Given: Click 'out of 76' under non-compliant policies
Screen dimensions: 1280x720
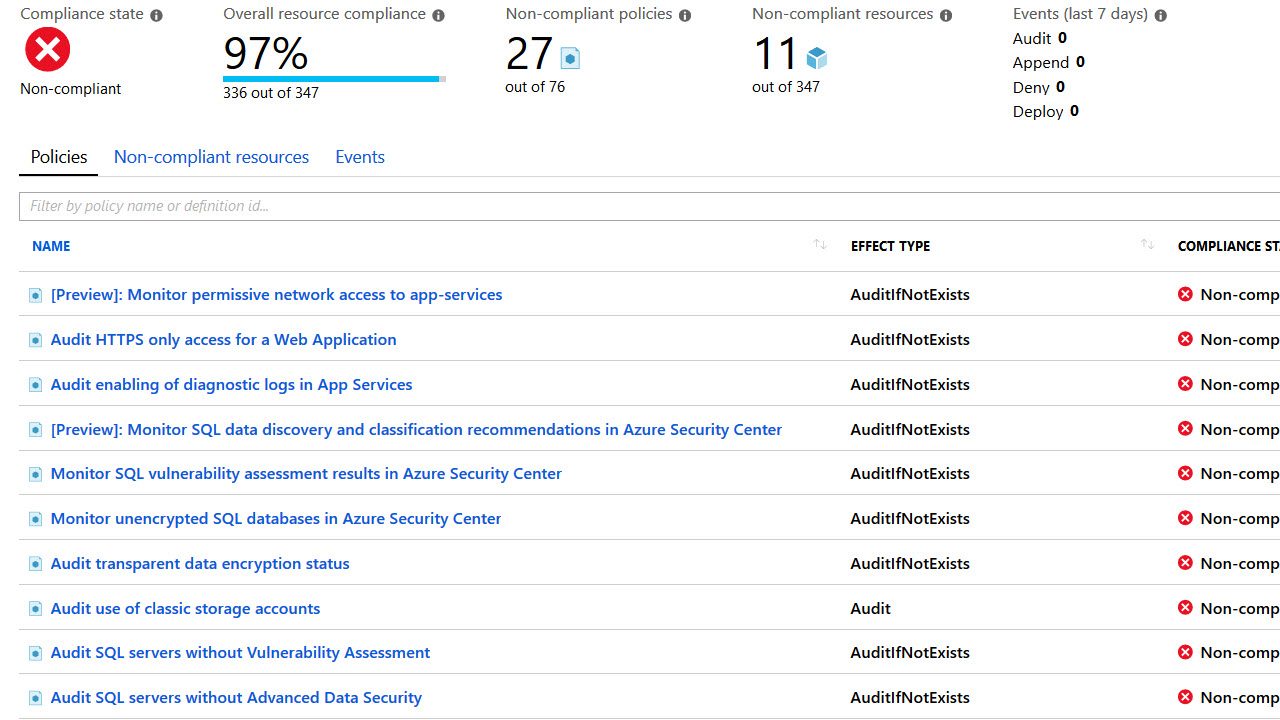Looking at the screenshot, I should pos(535,87).
